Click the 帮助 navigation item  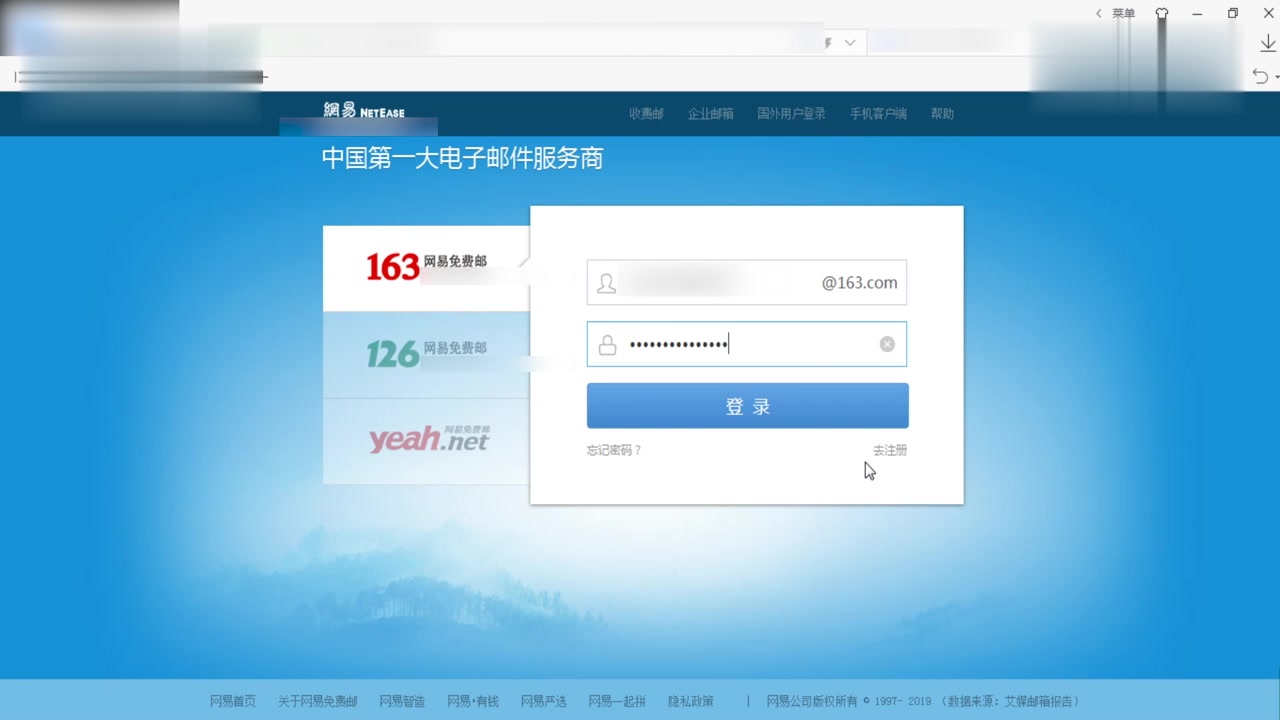(941, 113)
